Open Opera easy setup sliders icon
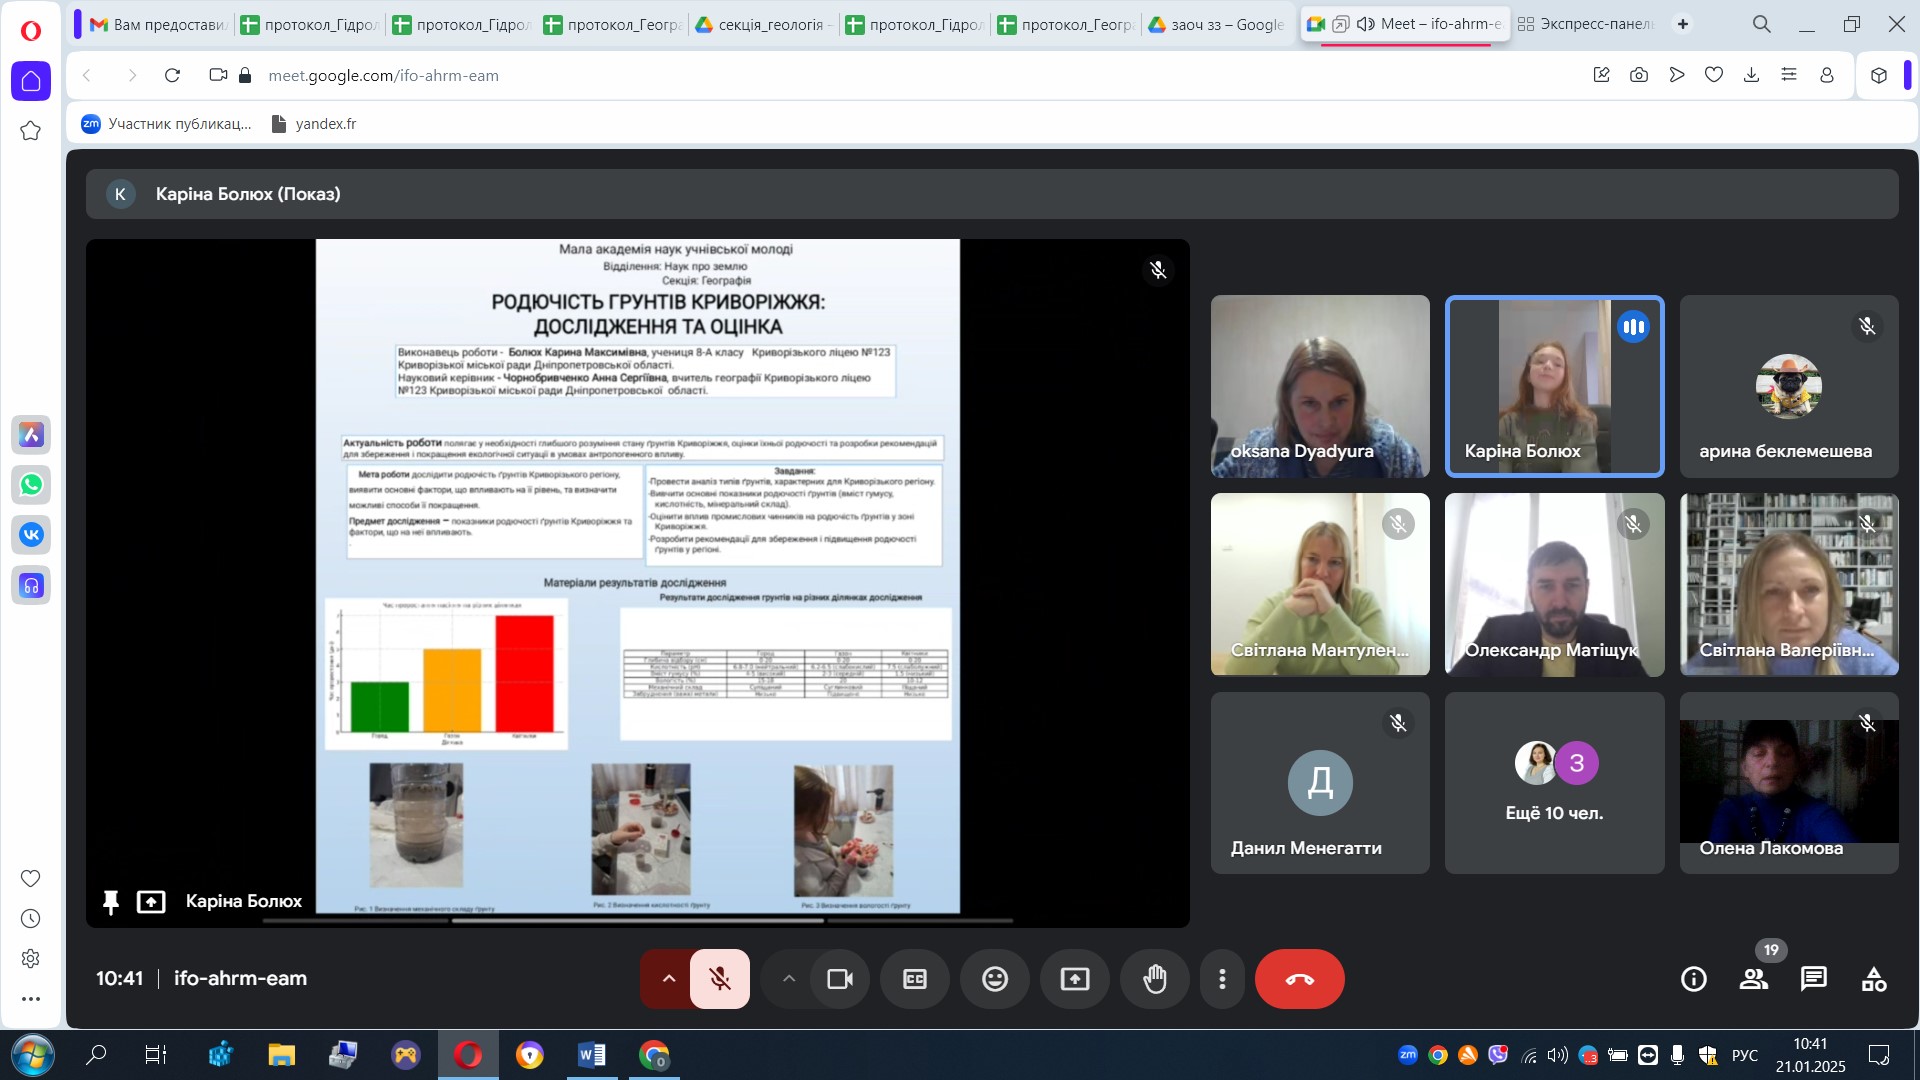Viewport: 1920px width, 1080px height. [1789, 75]
